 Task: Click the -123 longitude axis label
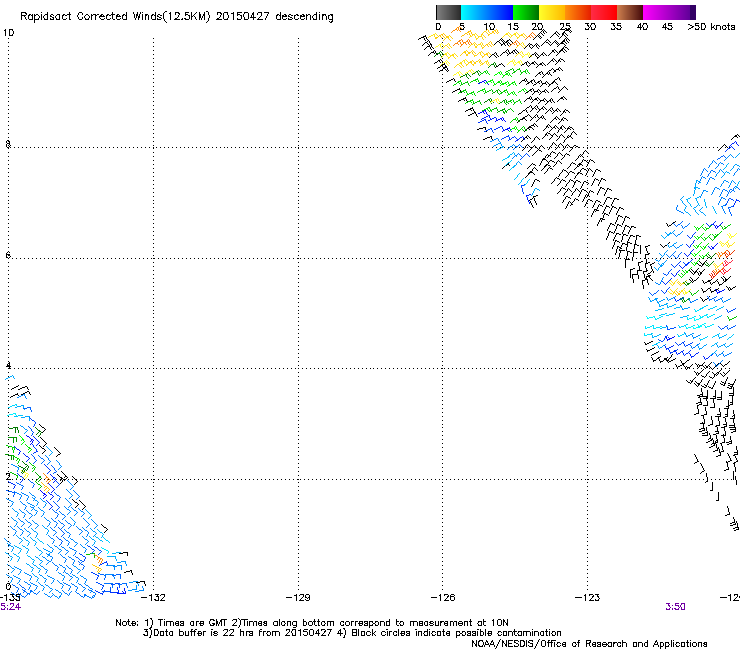587,598
